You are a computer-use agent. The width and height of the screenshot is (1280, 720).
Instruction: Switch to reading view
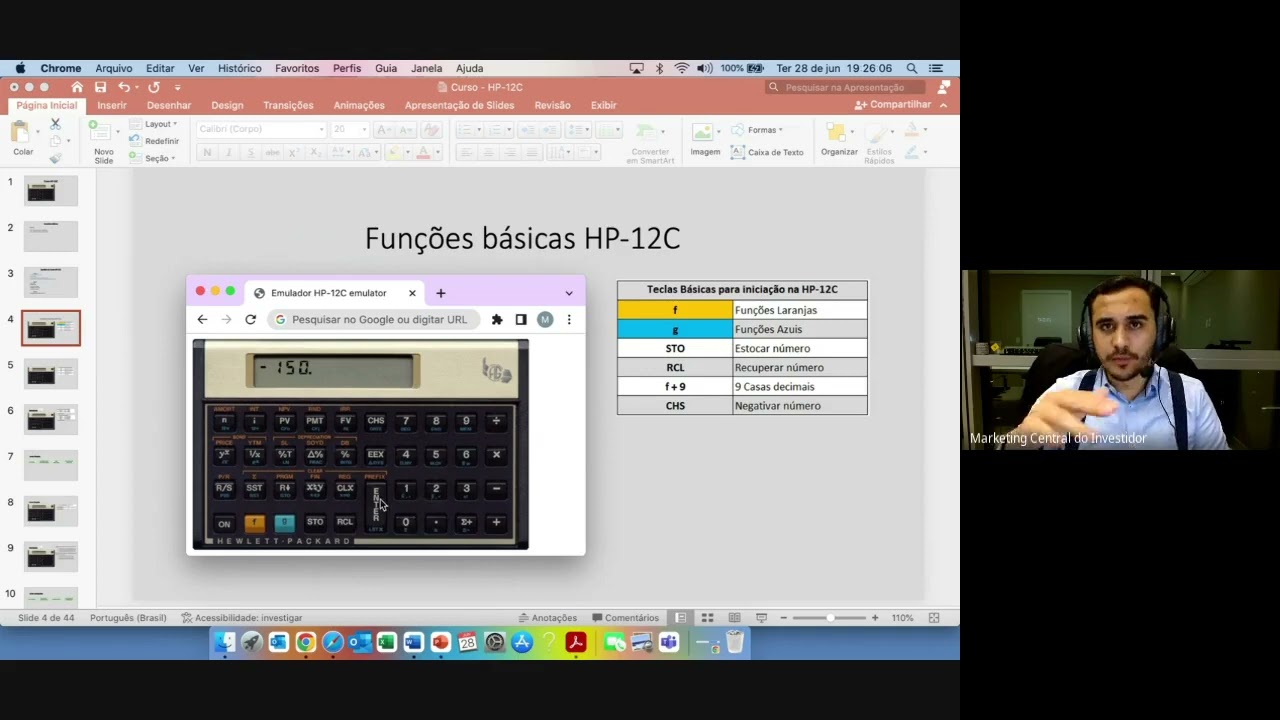tap(734, 618)
